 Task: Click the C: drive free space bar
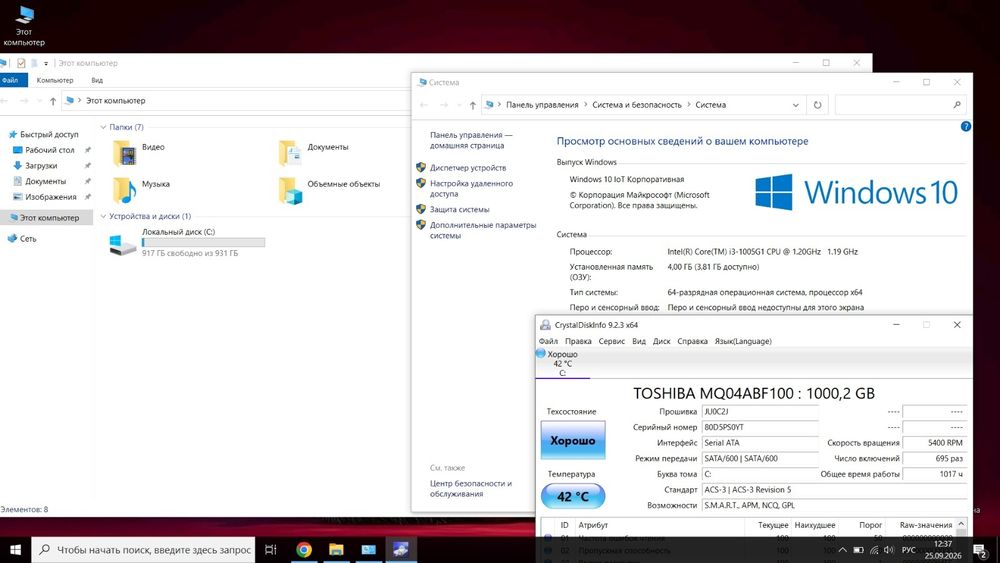click(203, 242)
